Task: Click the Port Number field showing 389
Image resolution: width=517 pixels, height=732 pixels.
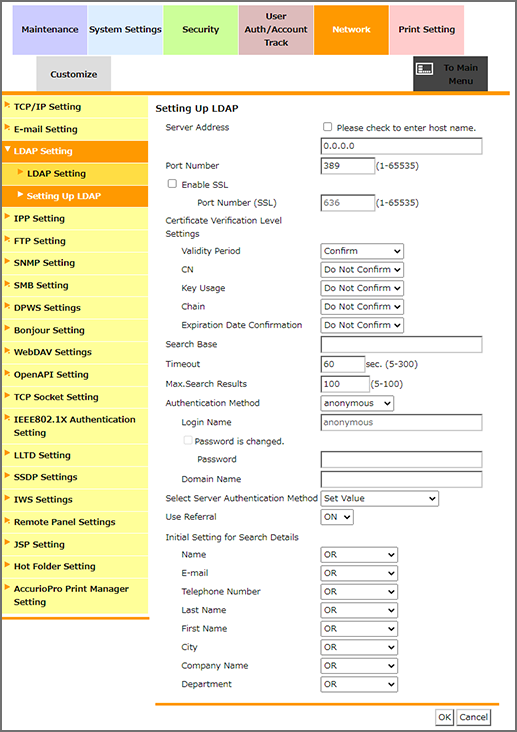Action: [x=347, y=166]
